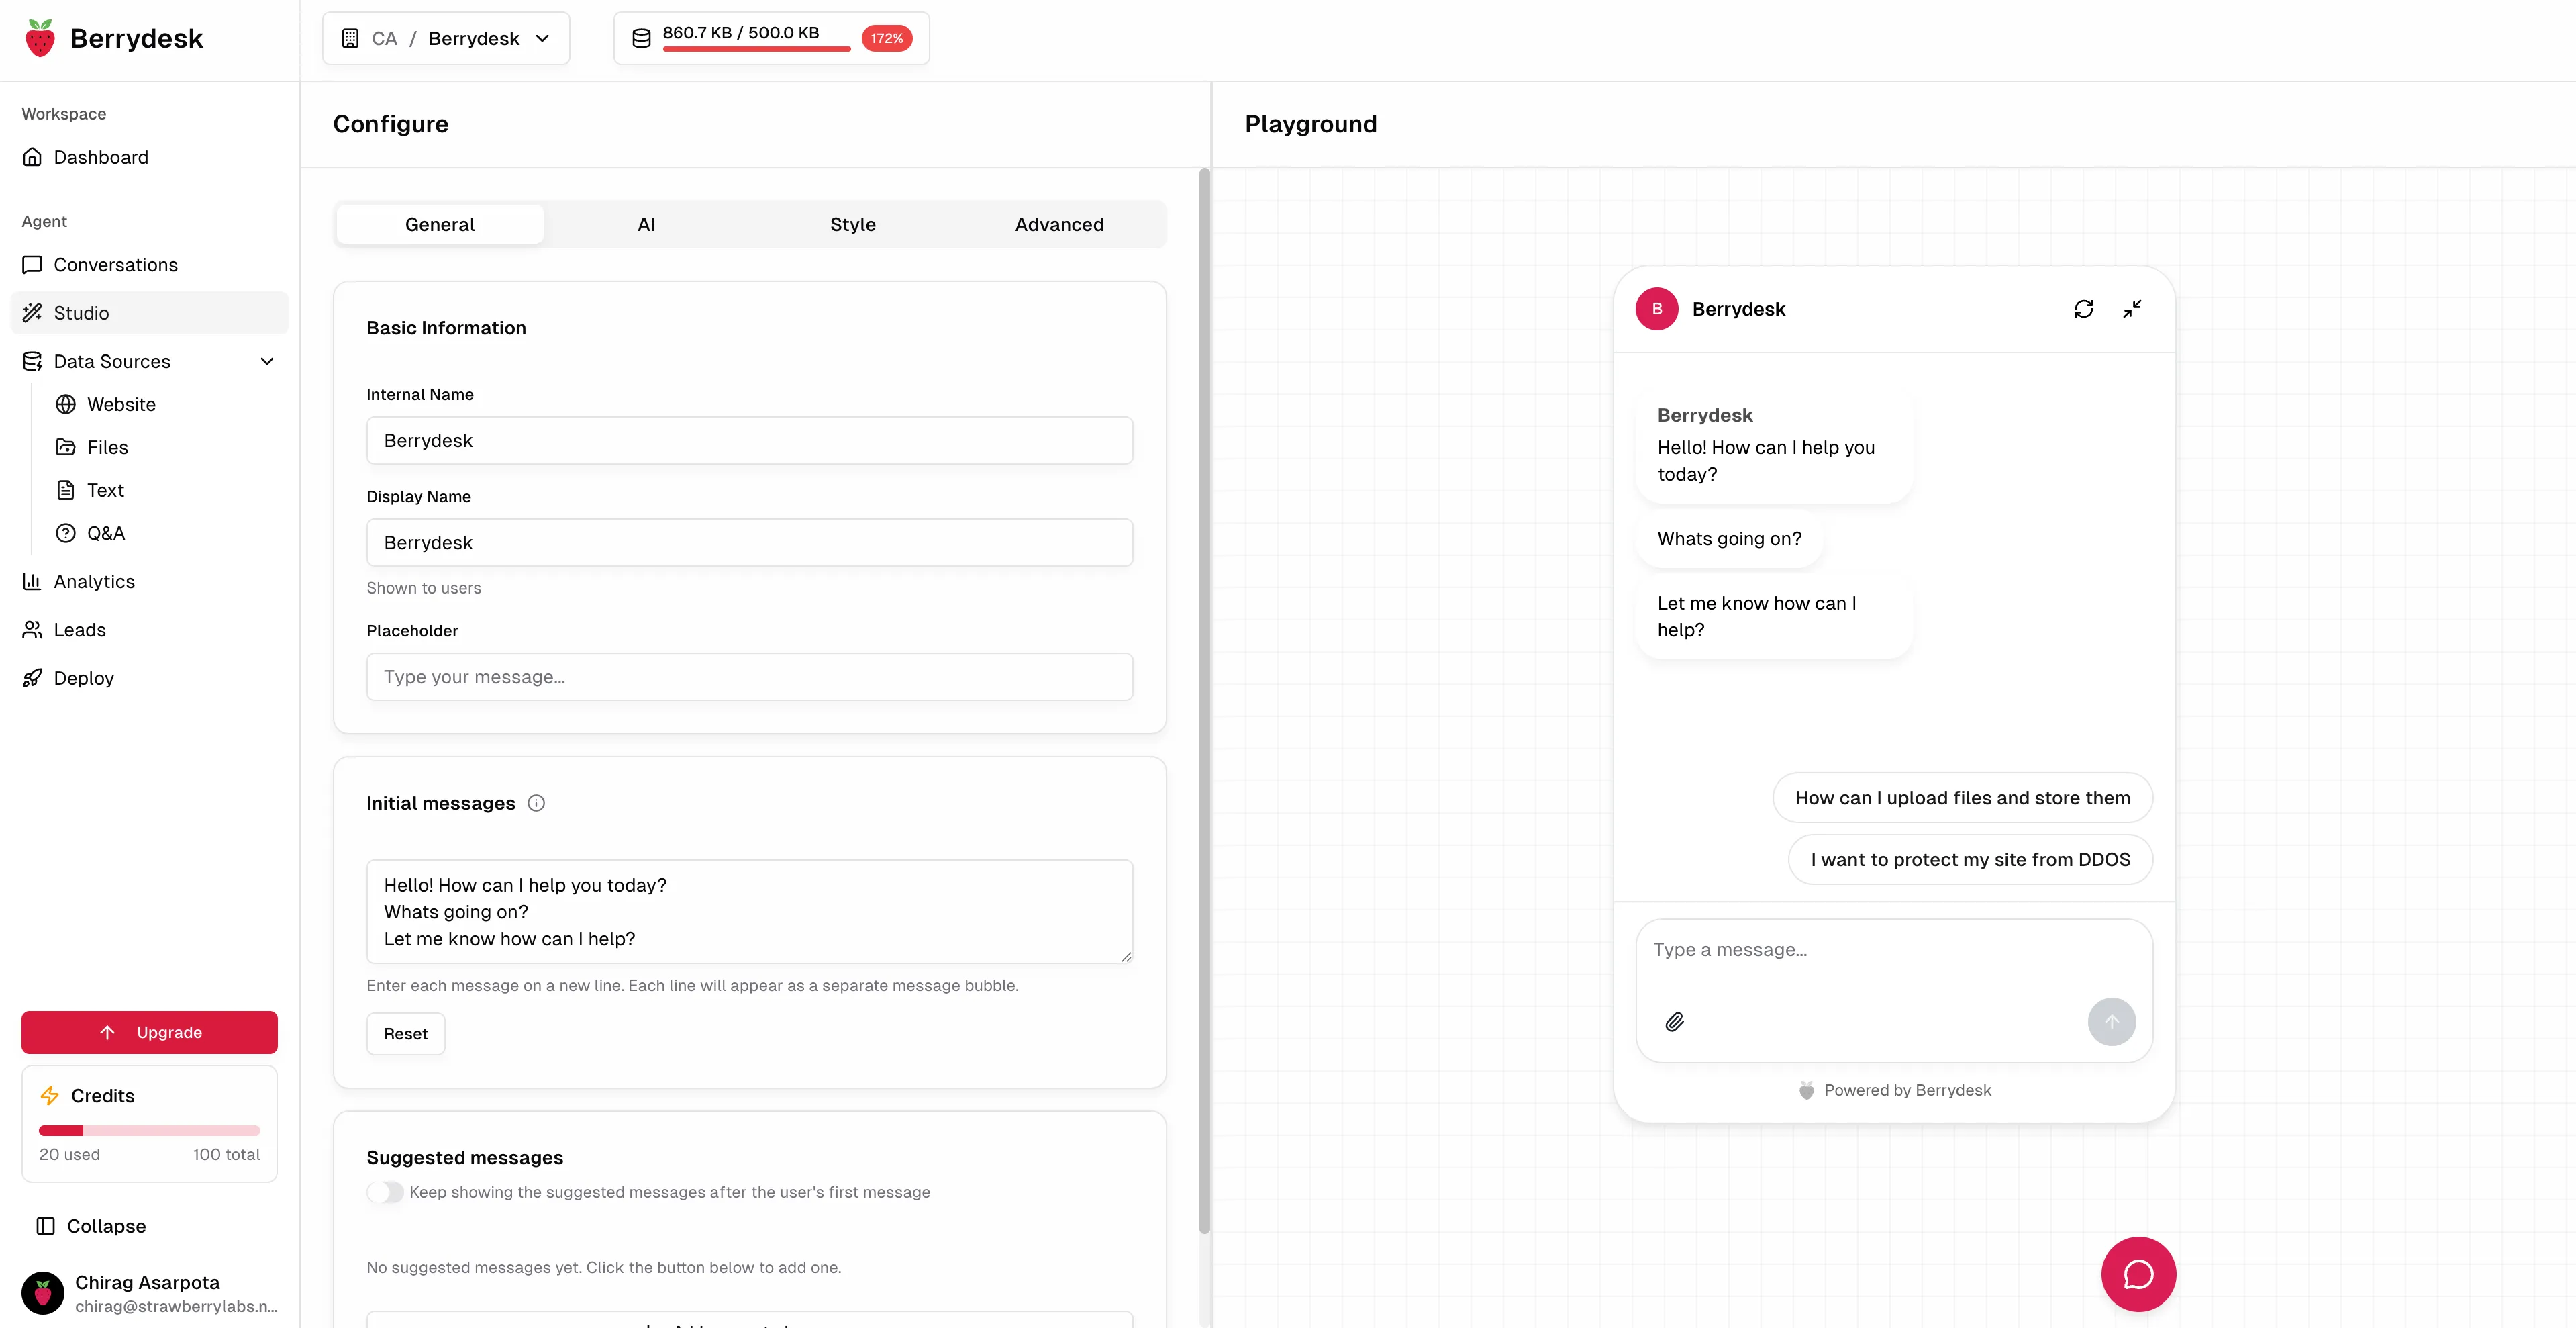
Task: Open the CA / Berrydesk workspace dropdown
Action: [446, 38]
